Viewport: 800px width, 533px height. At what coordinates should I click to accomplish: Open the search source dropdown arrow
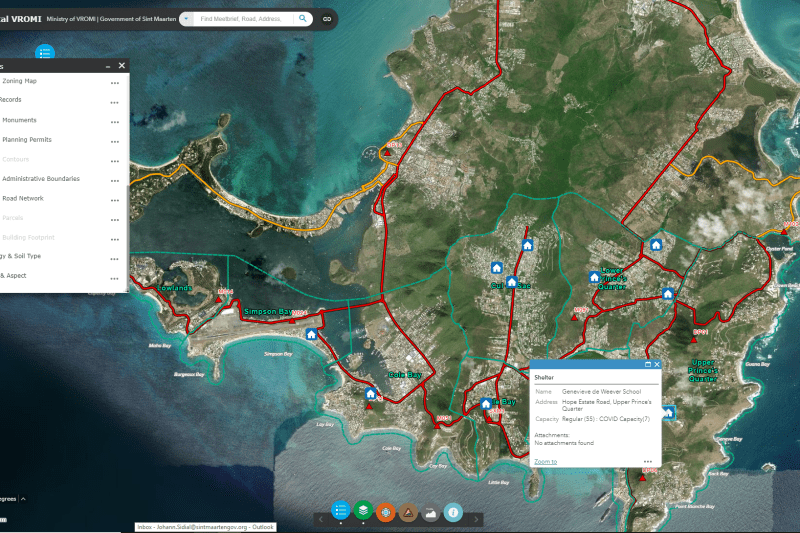click(x=186, y=19)
